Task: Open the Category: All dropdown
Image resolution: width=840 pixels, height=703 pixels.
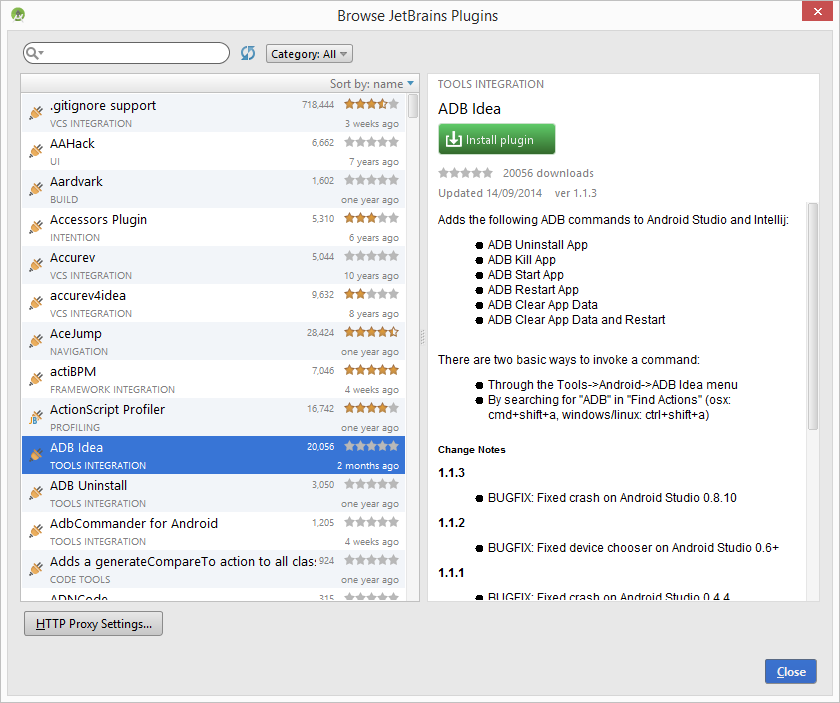Action: coord(309,54)
